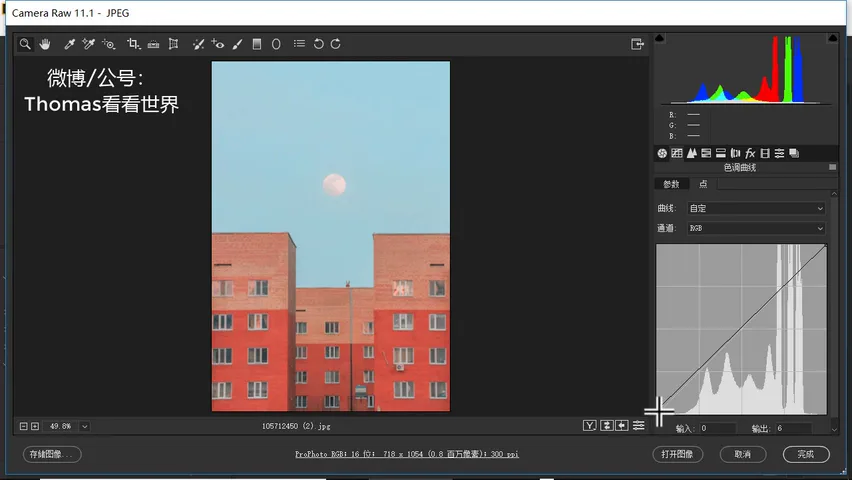Click the bottom-left curve point
This screenshot has width=852, height=480.
click(659, 410)
